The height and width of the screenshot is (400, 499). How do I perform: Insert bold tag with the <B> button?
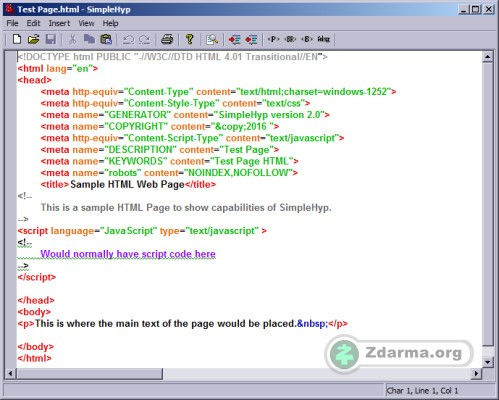[x=307, y=39]
